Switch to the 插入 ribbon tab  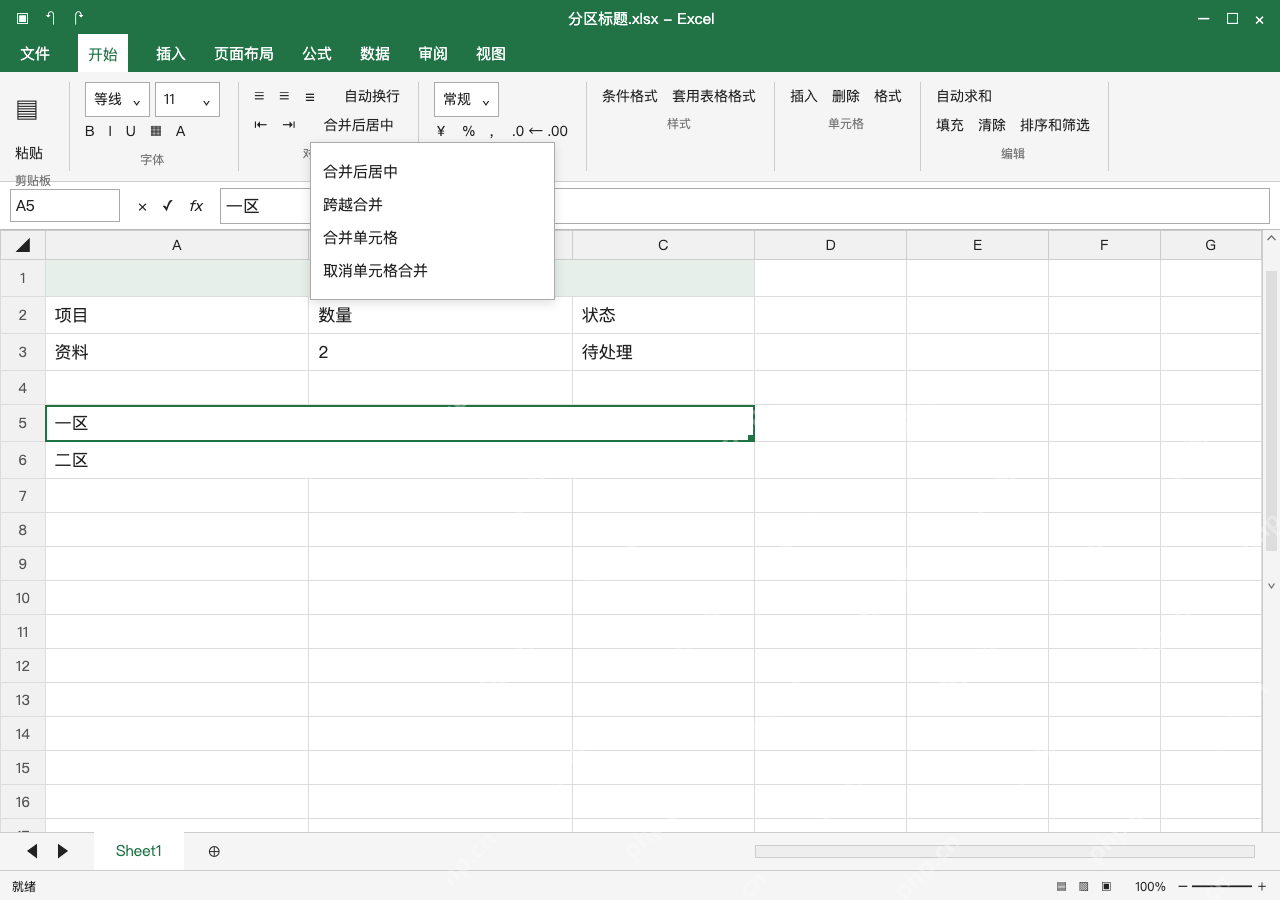tap(171, 54)
